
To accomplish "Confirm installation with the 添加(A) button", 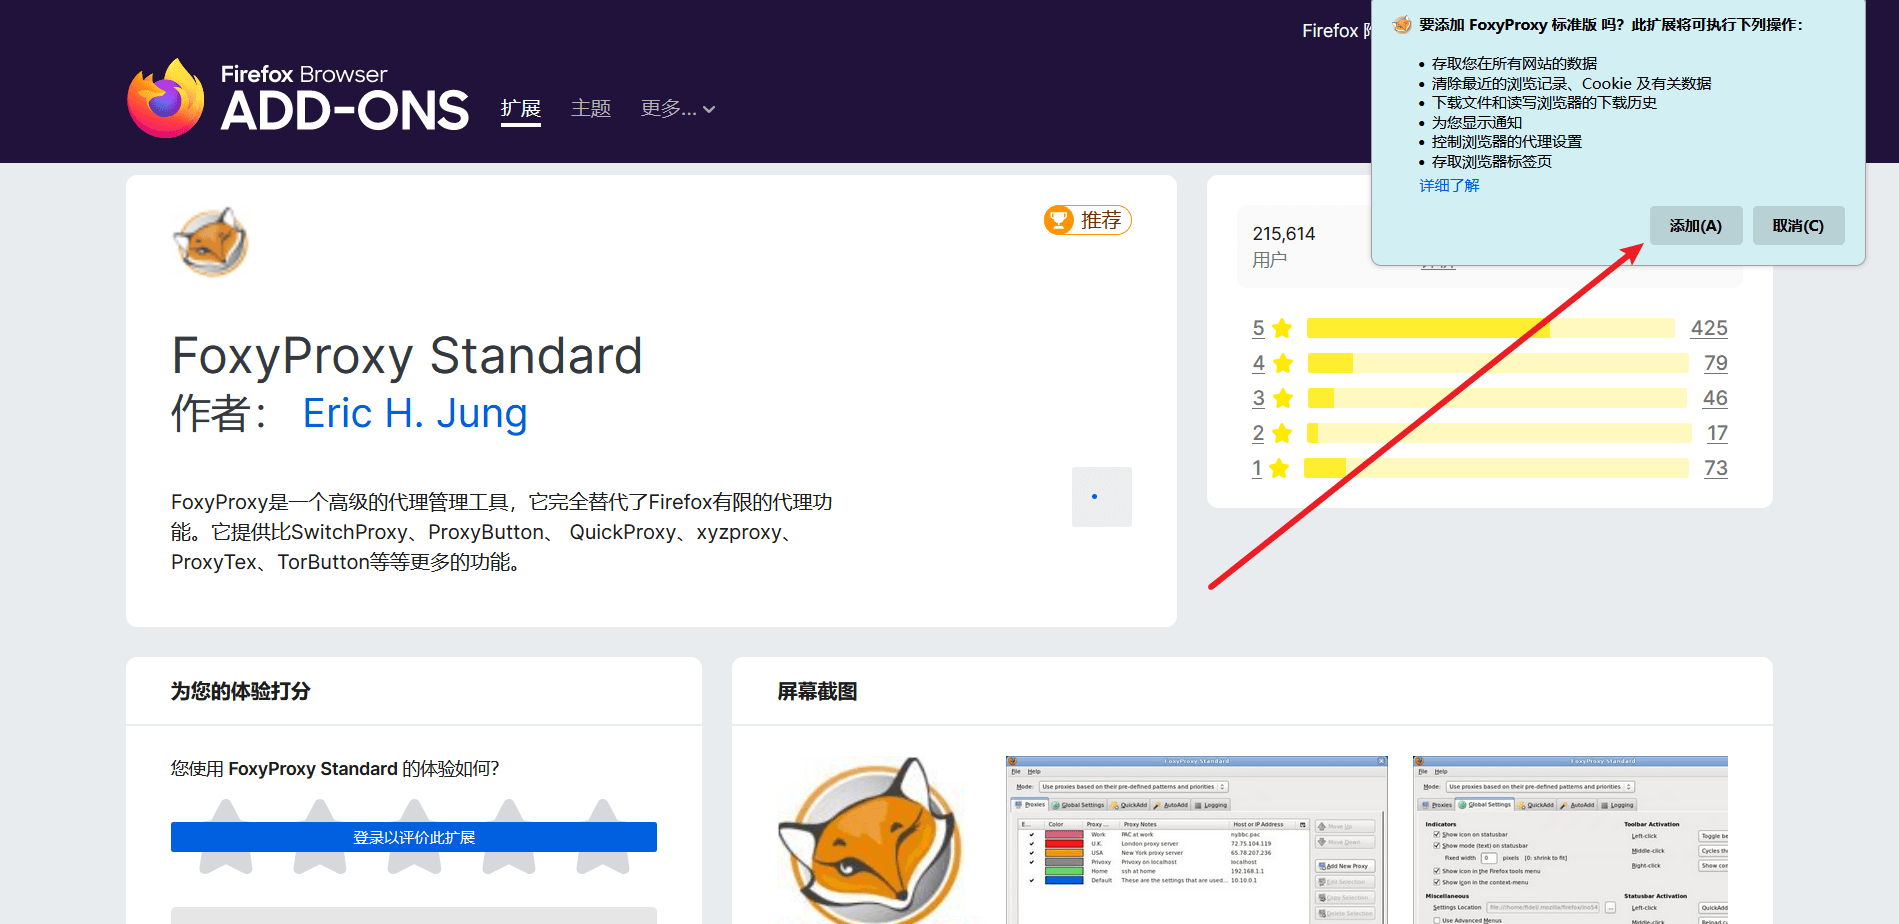I will (x=1696, y=226).
